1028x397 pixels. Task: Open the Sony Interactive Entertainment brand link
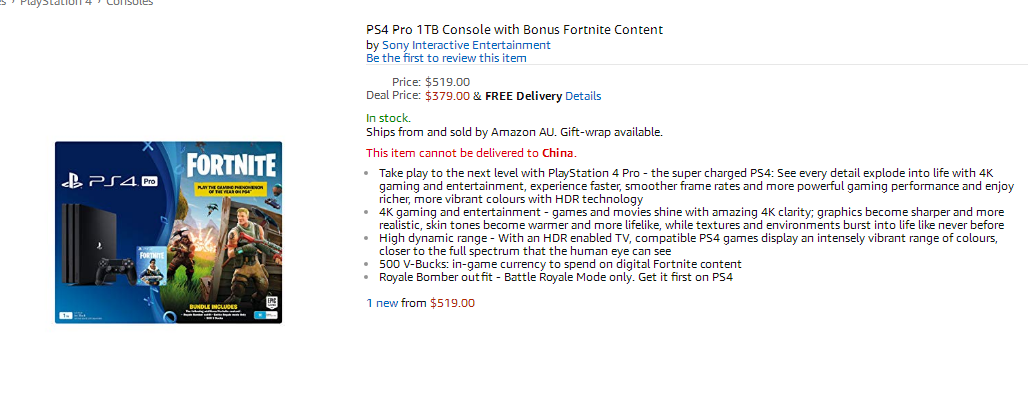pyautogui.click(x=466, y=45)
